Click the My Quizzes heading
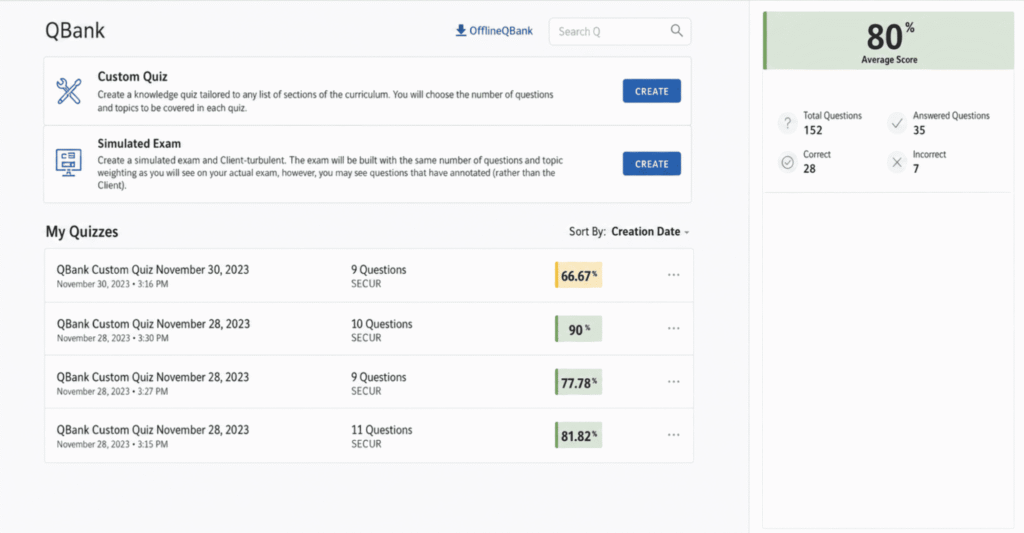1024x533 pixels. 82,232
